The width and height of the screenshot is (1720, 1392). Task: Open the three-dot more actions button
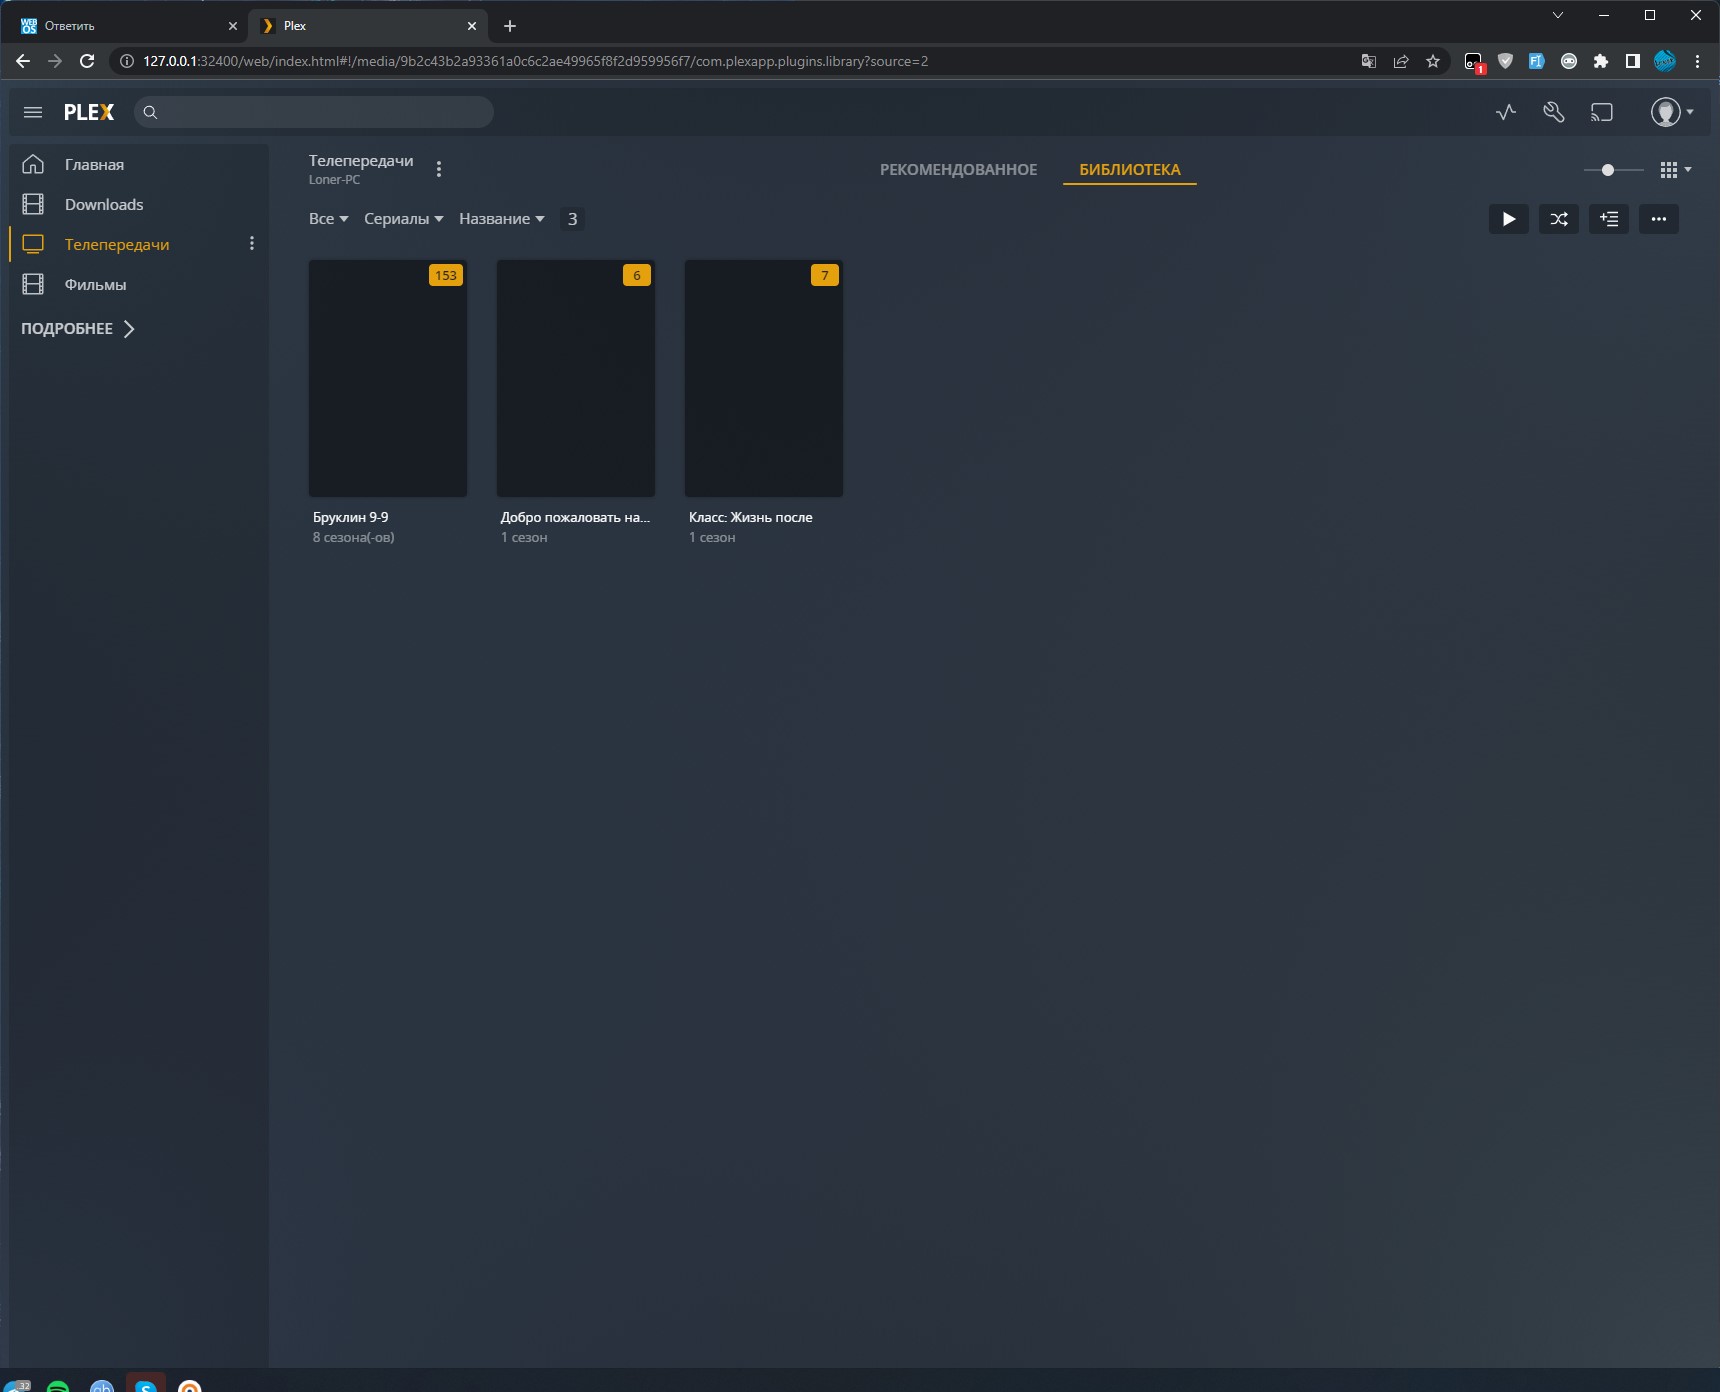pyautogui.click(x=1658, y=219)
